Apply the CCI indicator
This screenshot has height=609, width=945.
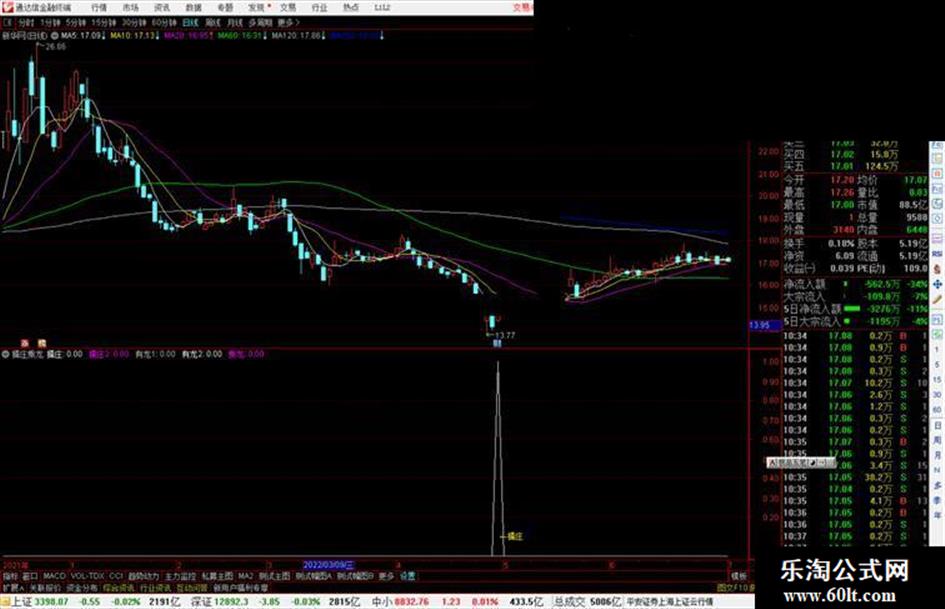tap(116, 576)
